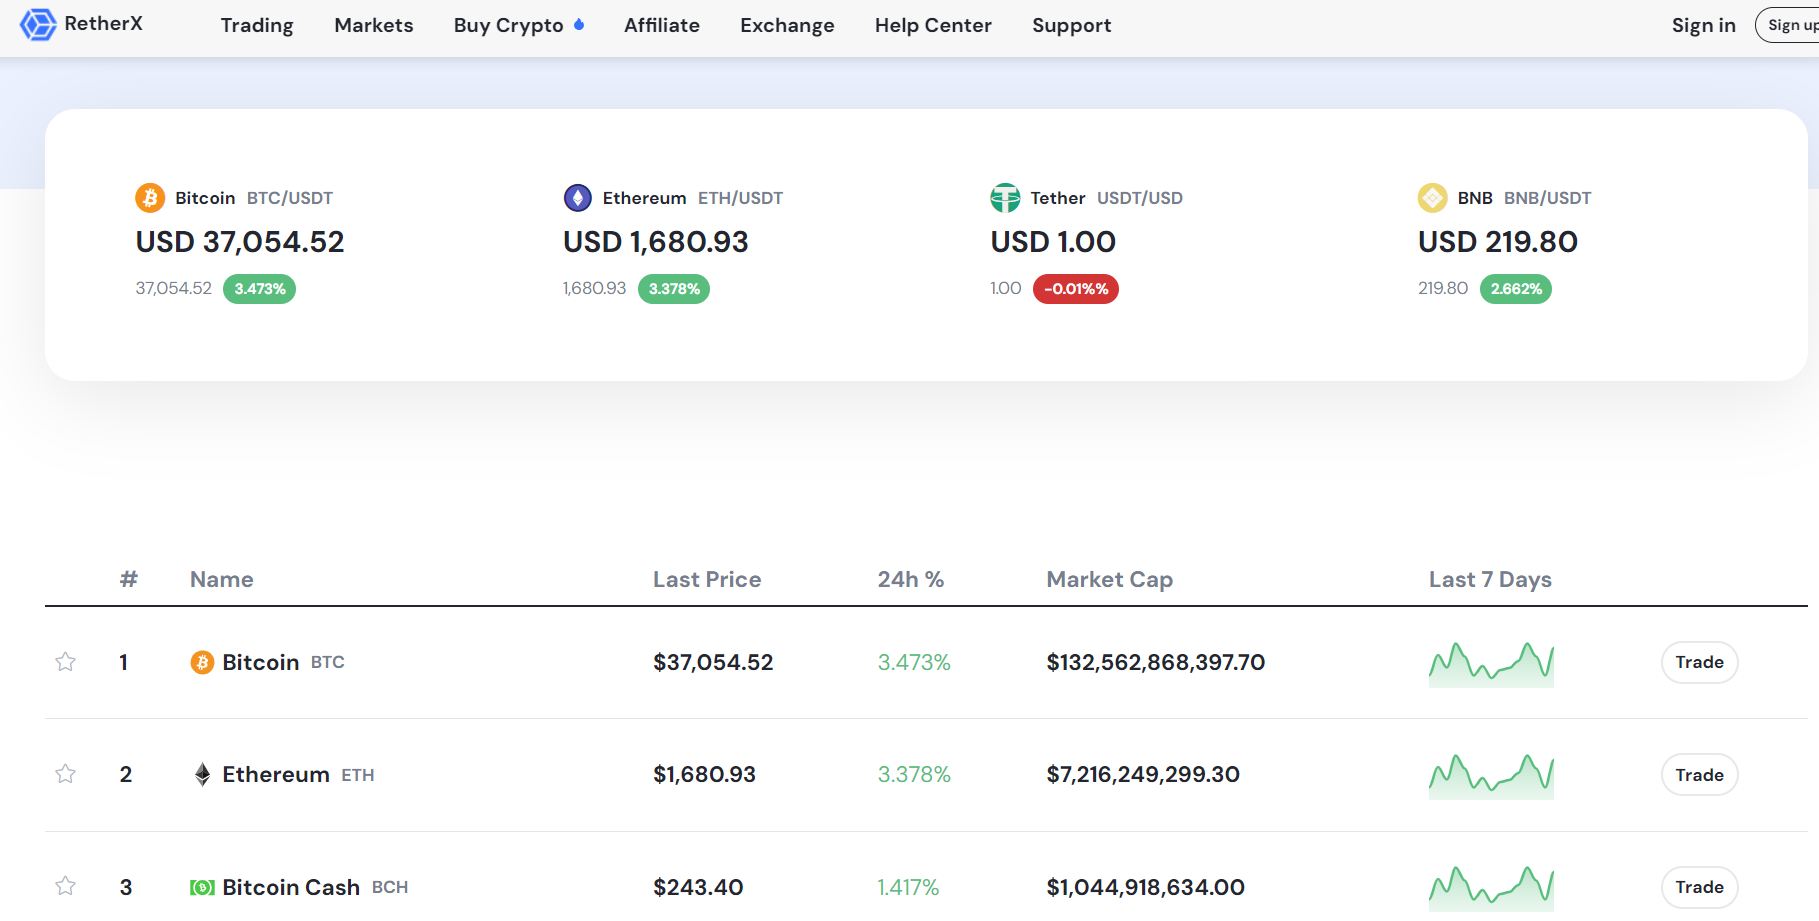Click the USD 1,680.93 price on Ethereum card
This screenshot has height=921, width=1819.
[x=656, y=242]
